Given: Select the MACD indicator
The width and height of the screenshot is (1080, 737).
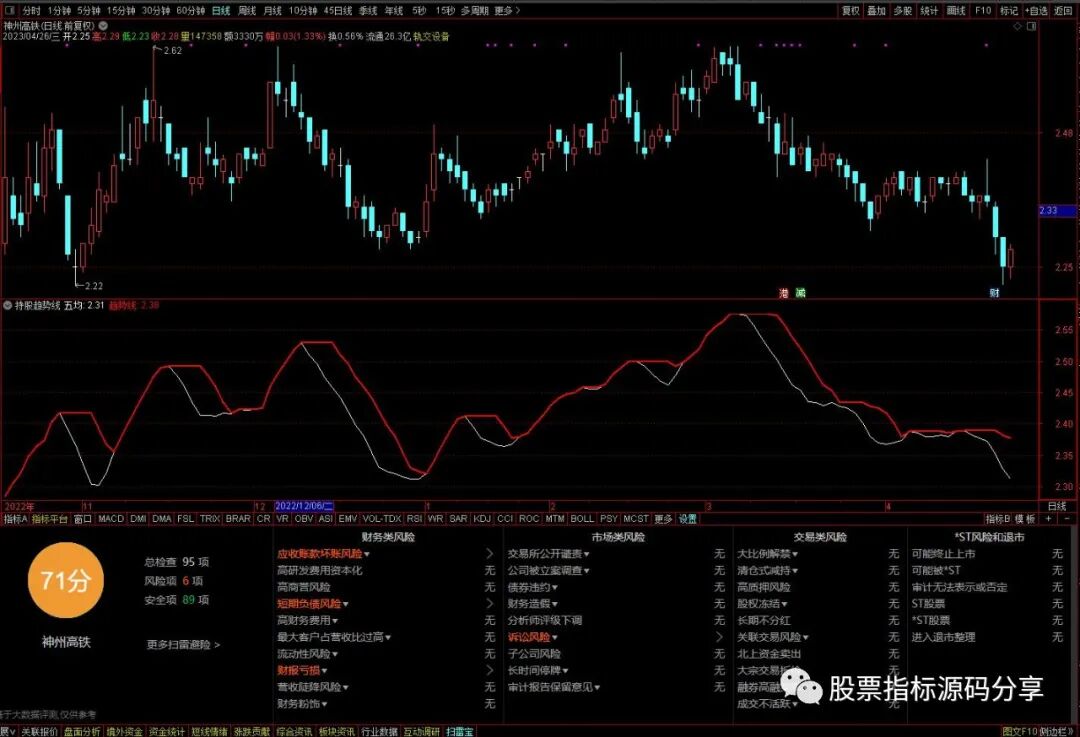Looking at the screenshot, I should pos(111,519).
